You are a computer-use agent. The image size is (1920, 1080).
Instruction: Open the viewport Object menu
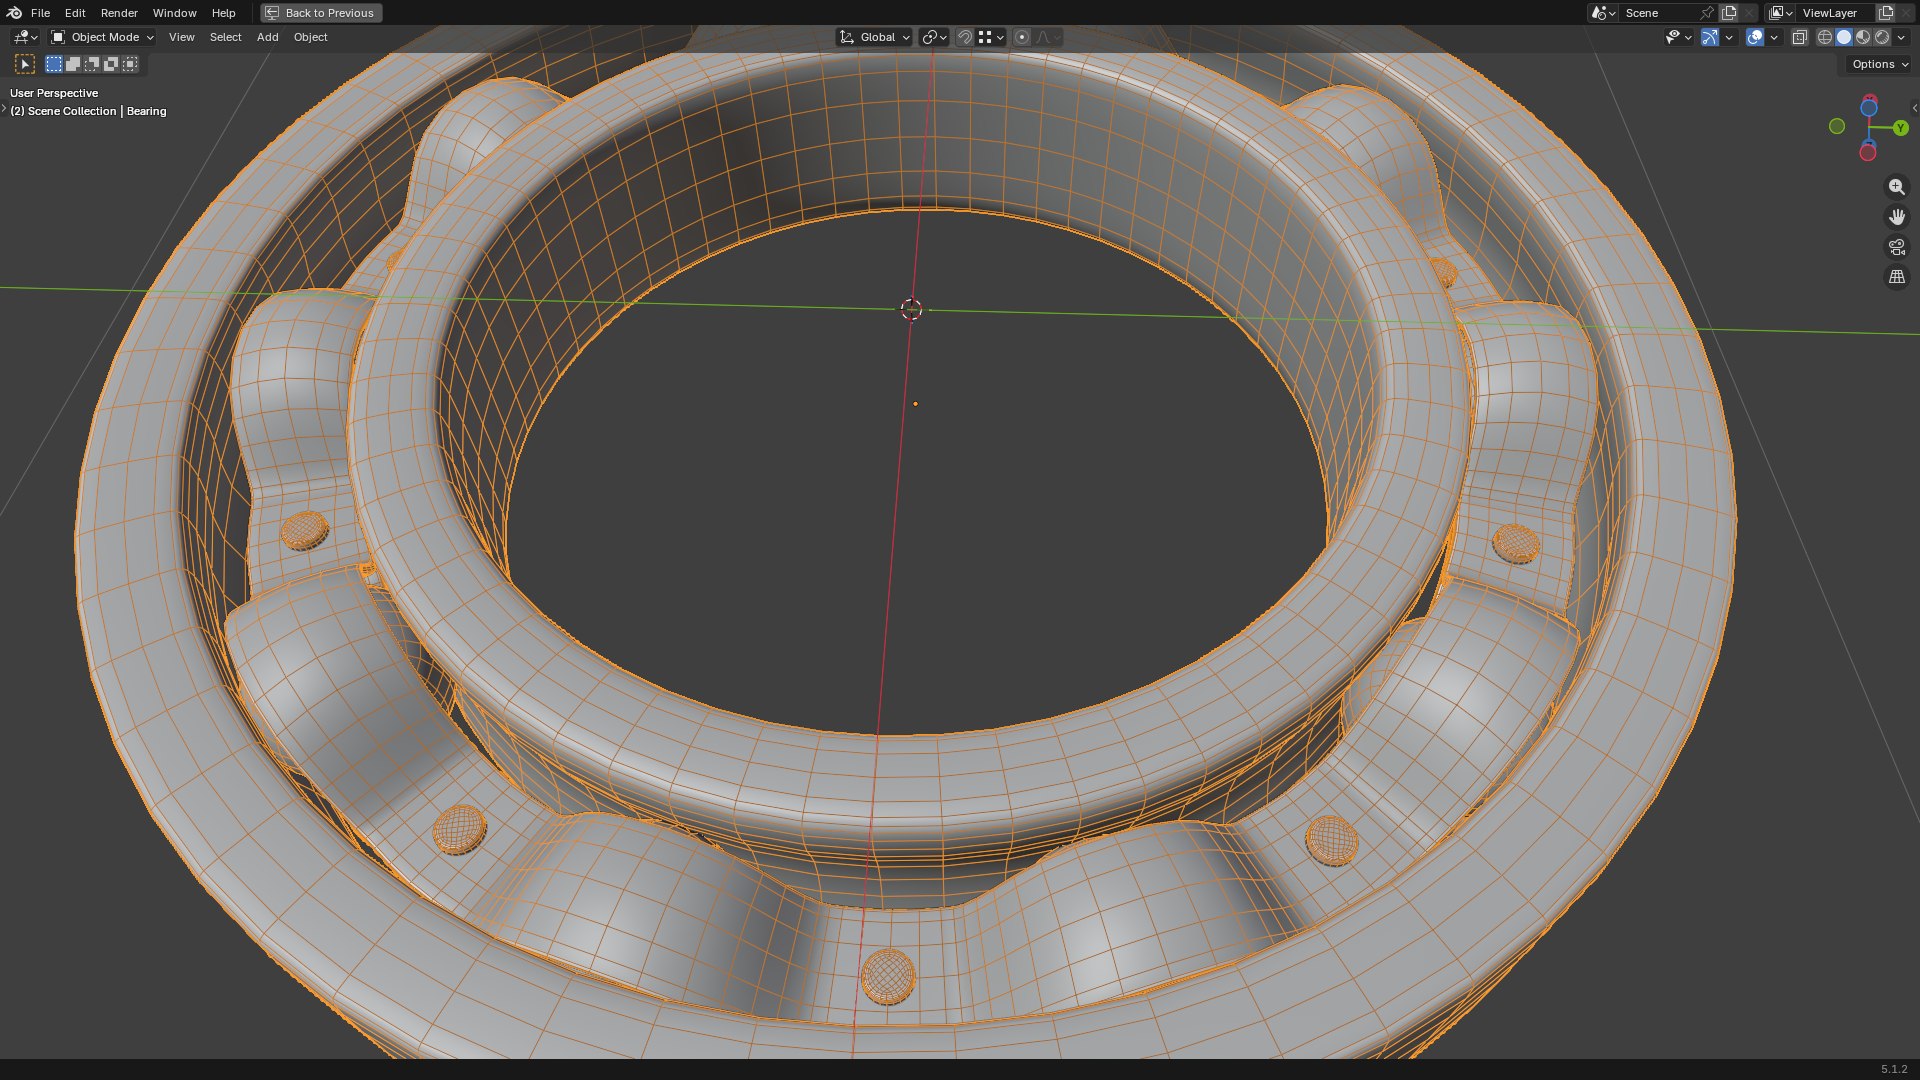coord(310,37)
